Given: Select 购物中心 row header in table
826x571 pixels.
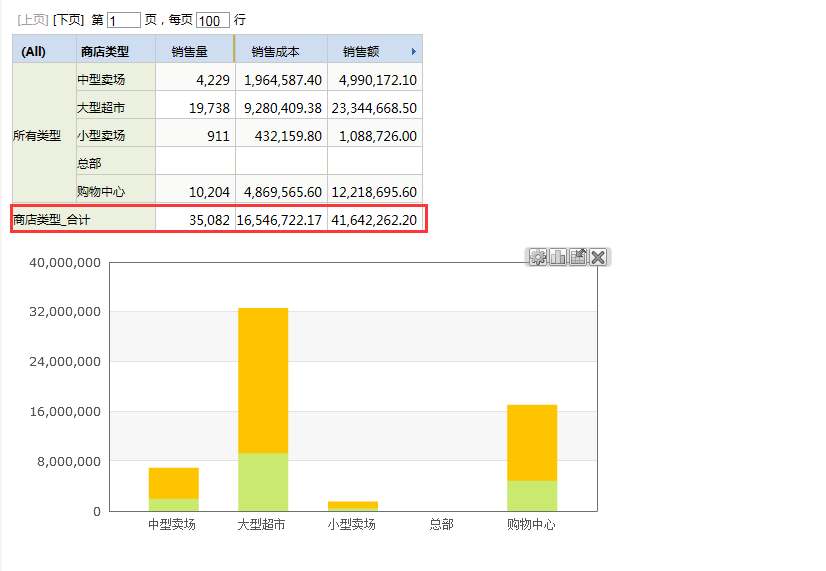Looking at the screenshot, I should click(x=116, y=189).
